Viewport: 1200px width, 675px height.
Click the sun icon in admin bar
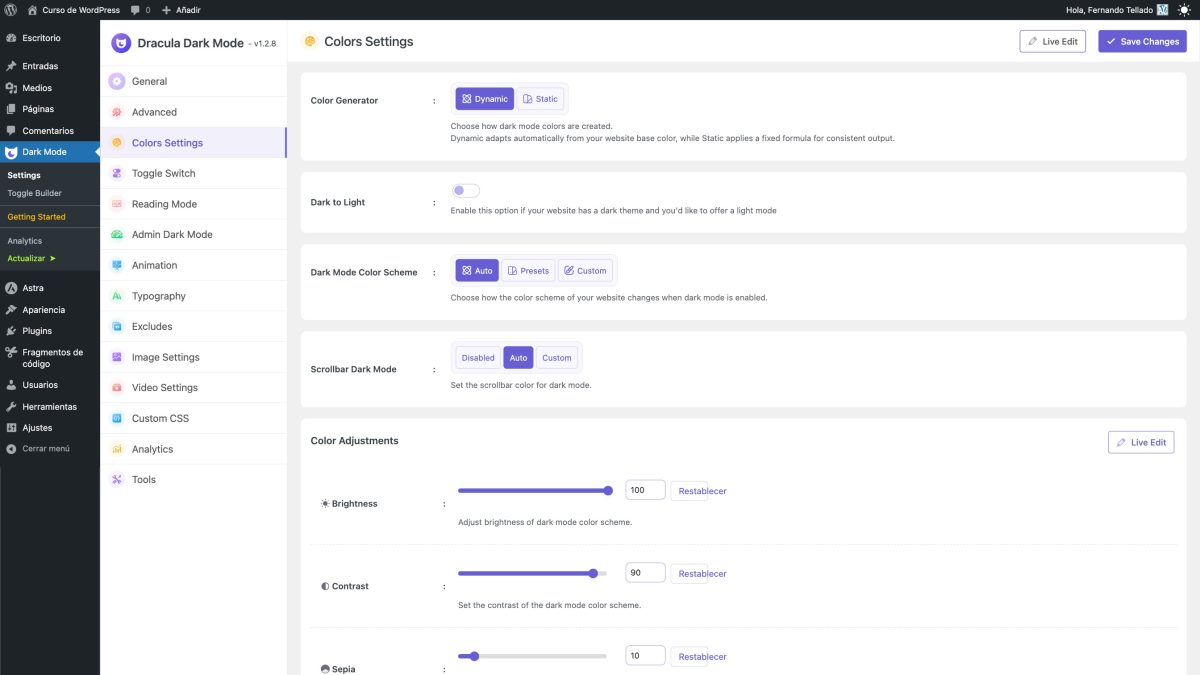click(x=1184, y=10)
